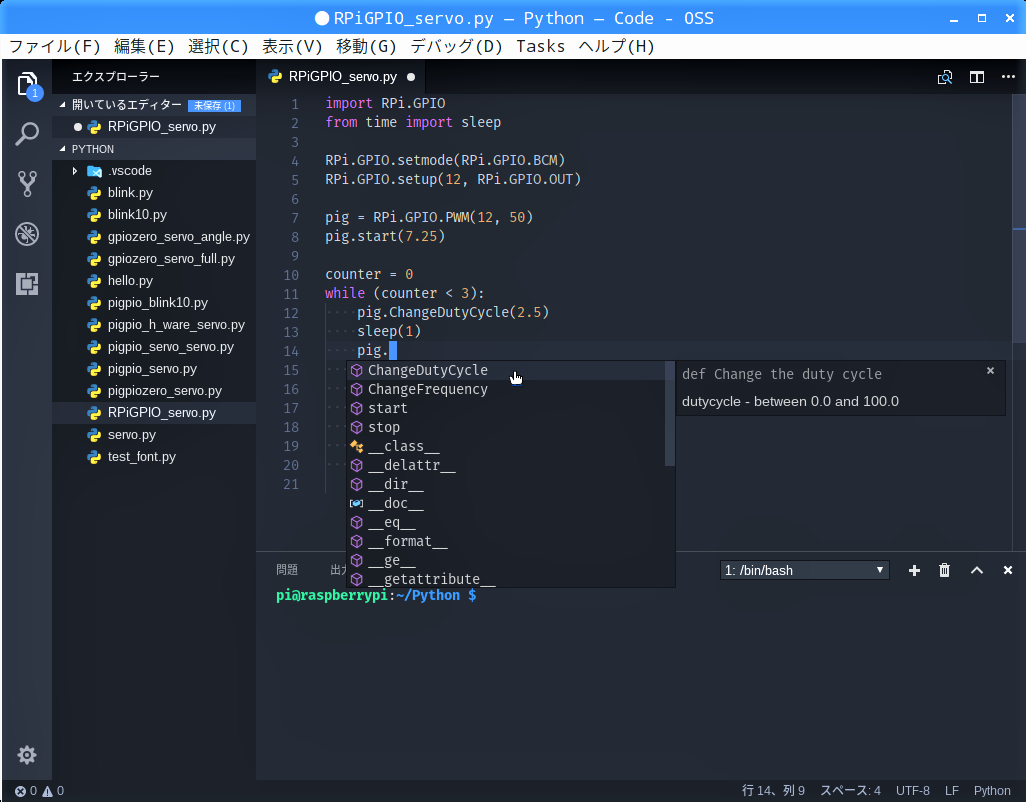The image size is (1026, 802).
Task: Click the Python icon beside blink.py
Action: 94,193
